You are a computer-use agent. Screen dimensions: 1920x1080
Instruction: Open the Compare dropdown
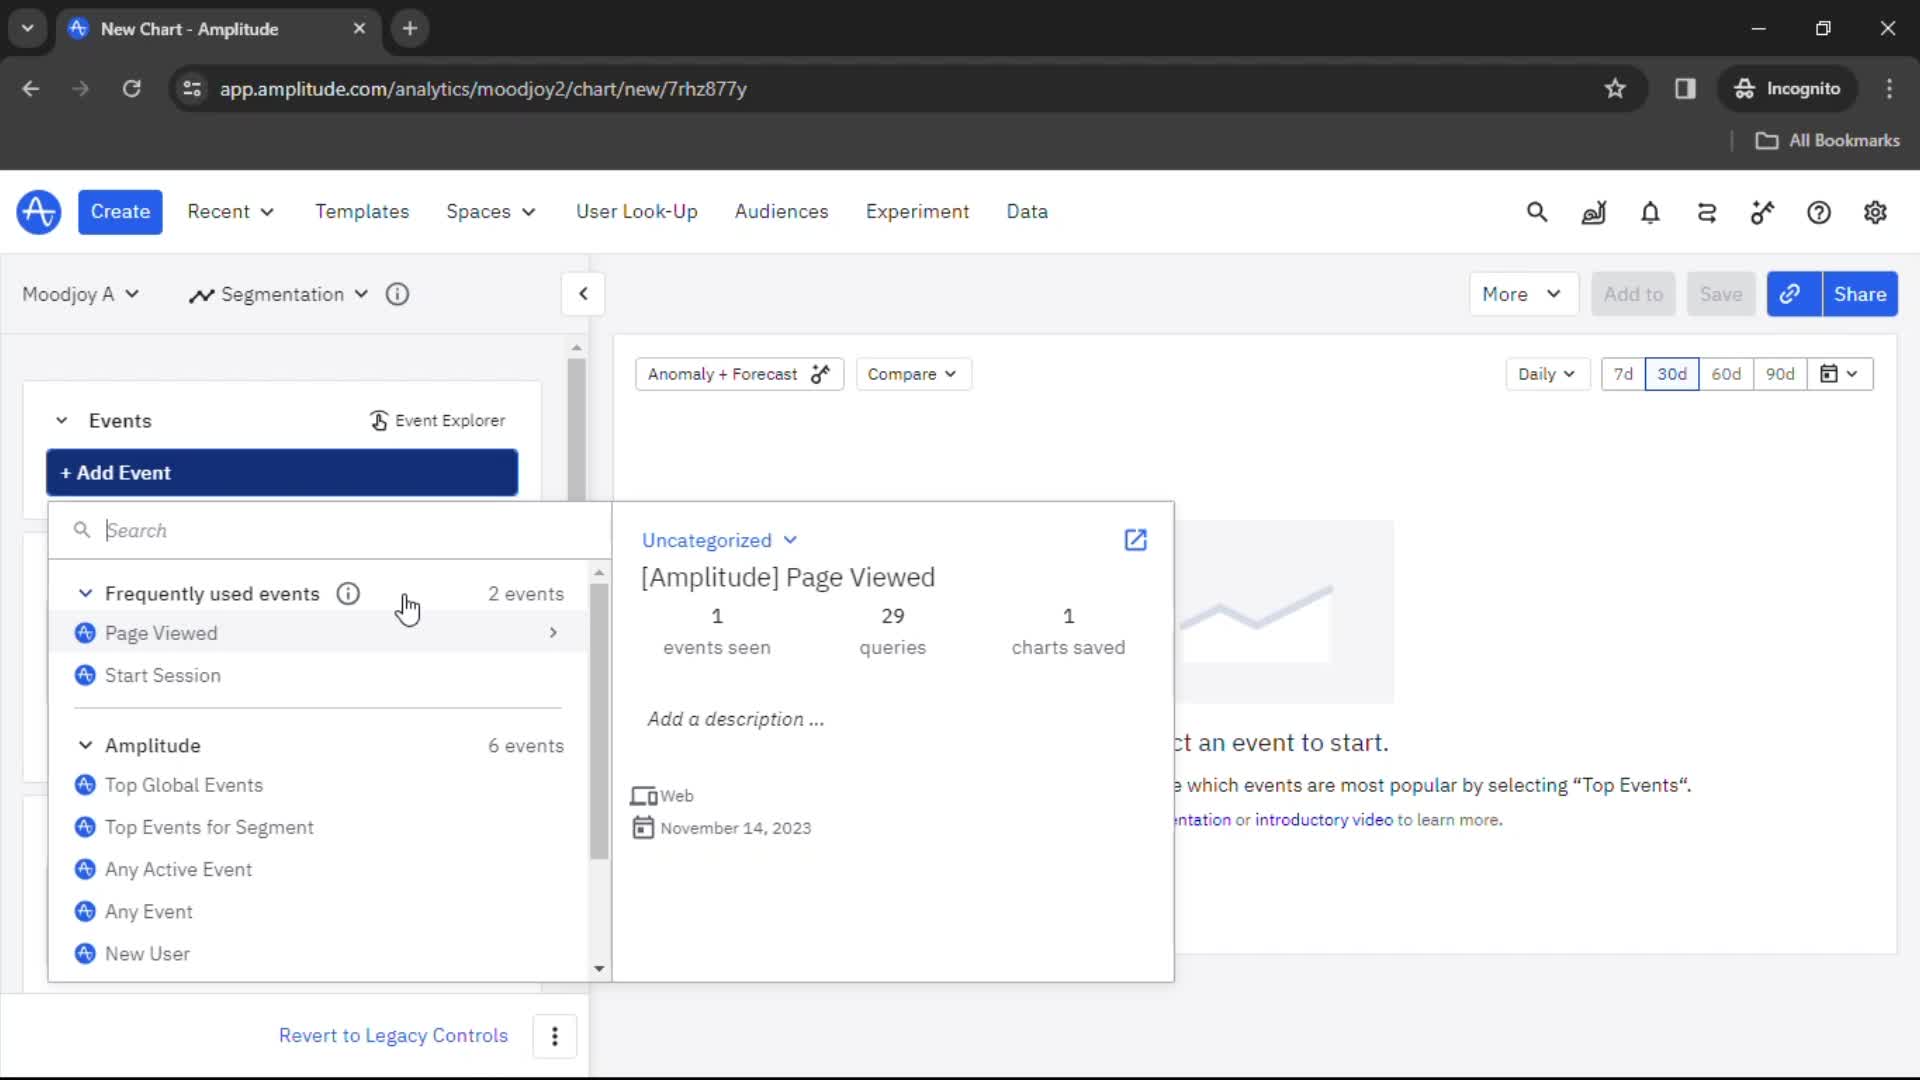coord(913,374)
